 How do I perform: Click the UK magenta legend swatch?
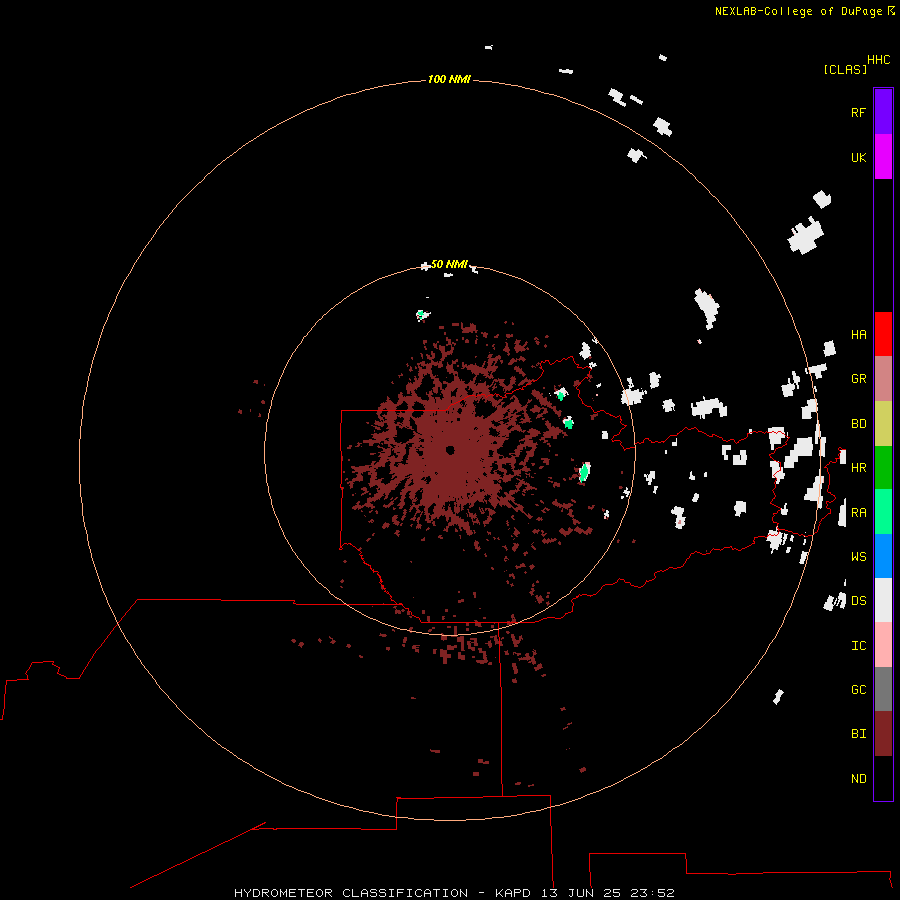tap(883, 157)
